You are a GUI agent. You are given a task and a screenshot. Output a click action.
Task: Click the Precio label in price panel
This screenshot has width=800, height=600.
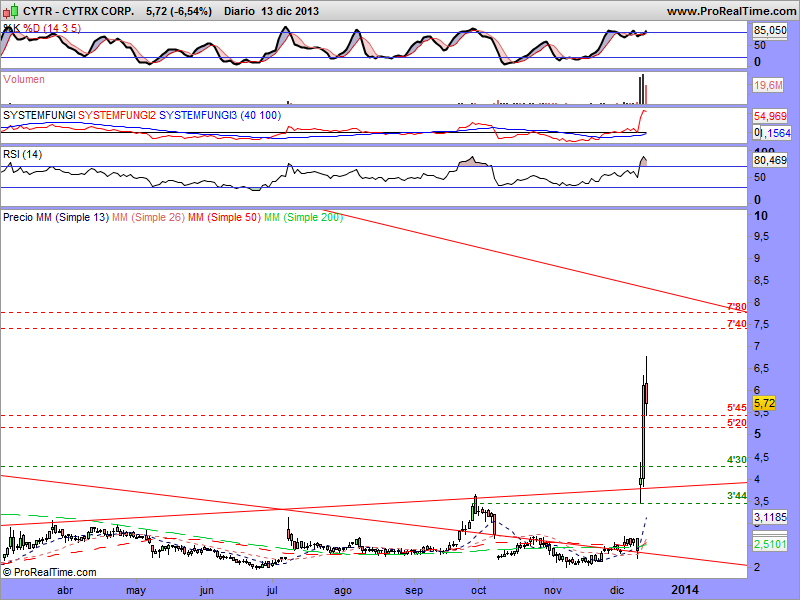(18, 217)
